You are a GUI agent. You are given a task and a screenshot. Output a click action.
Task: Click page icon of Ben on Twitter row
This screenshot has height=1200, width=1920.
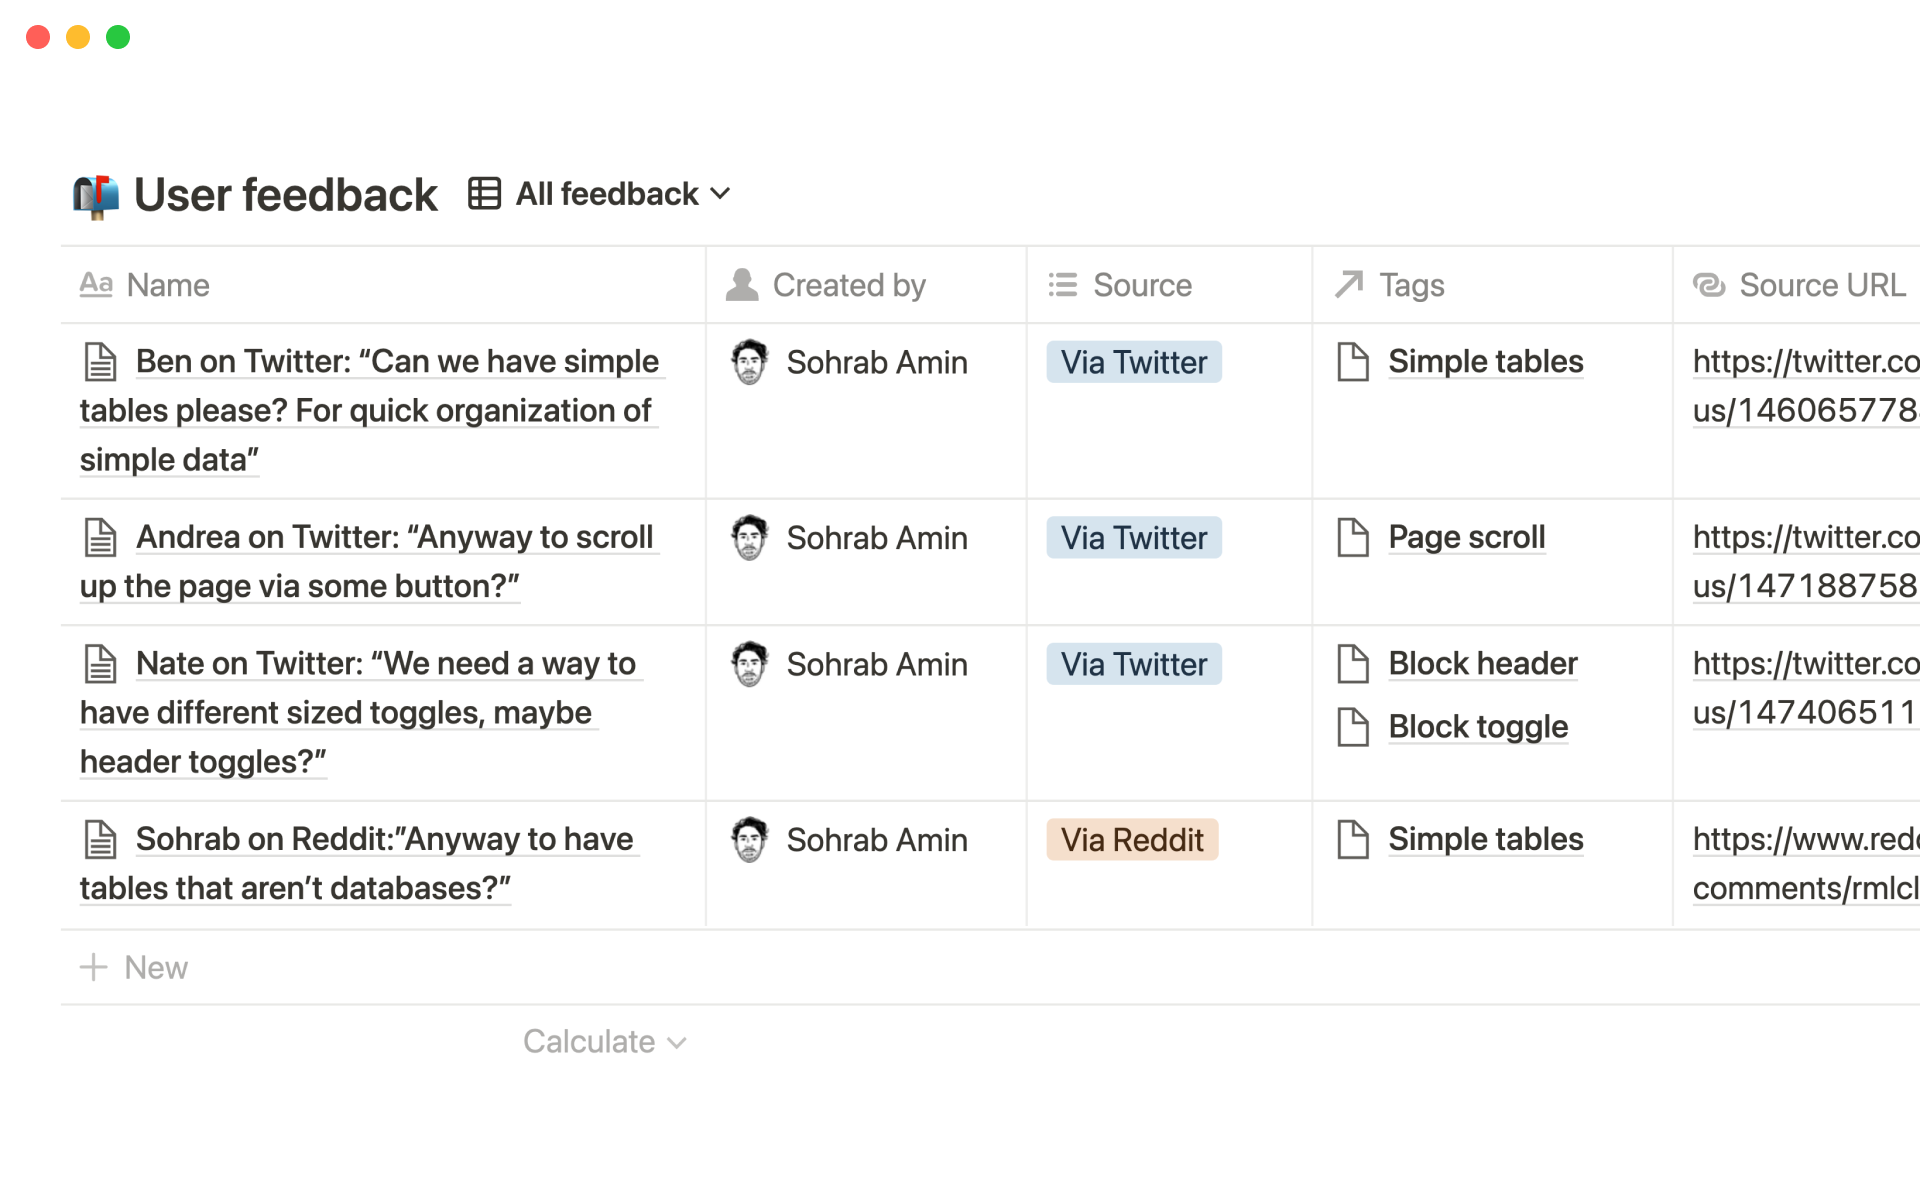point(100,362)
